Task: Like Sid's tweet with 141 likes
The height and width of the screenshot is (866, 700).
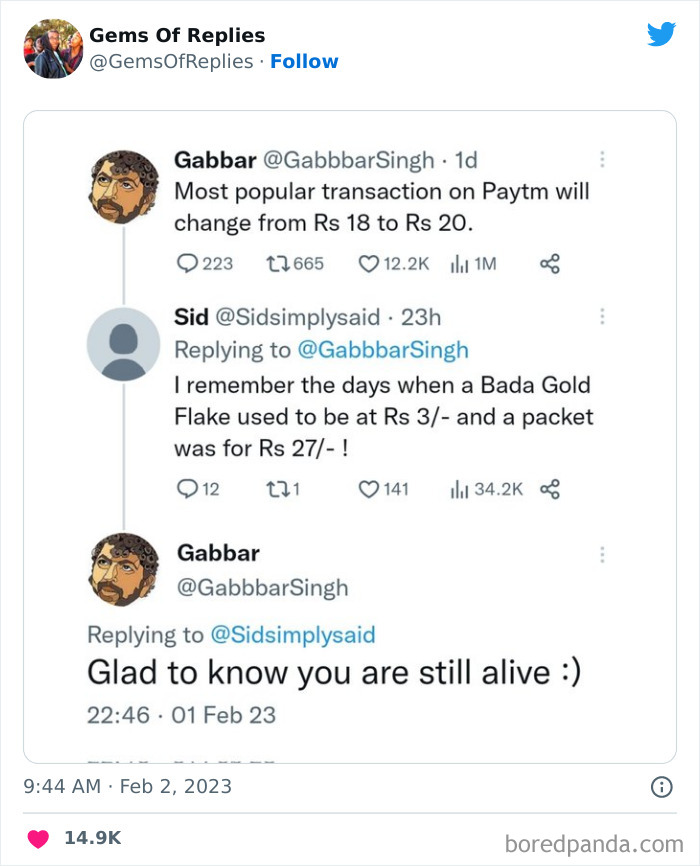Action: tap(369, 489)
